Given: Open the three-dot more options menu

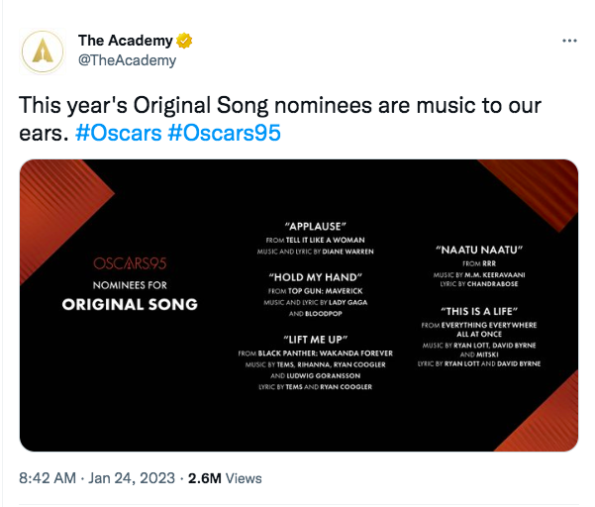Looking at the screenshot, I should 569,41.
